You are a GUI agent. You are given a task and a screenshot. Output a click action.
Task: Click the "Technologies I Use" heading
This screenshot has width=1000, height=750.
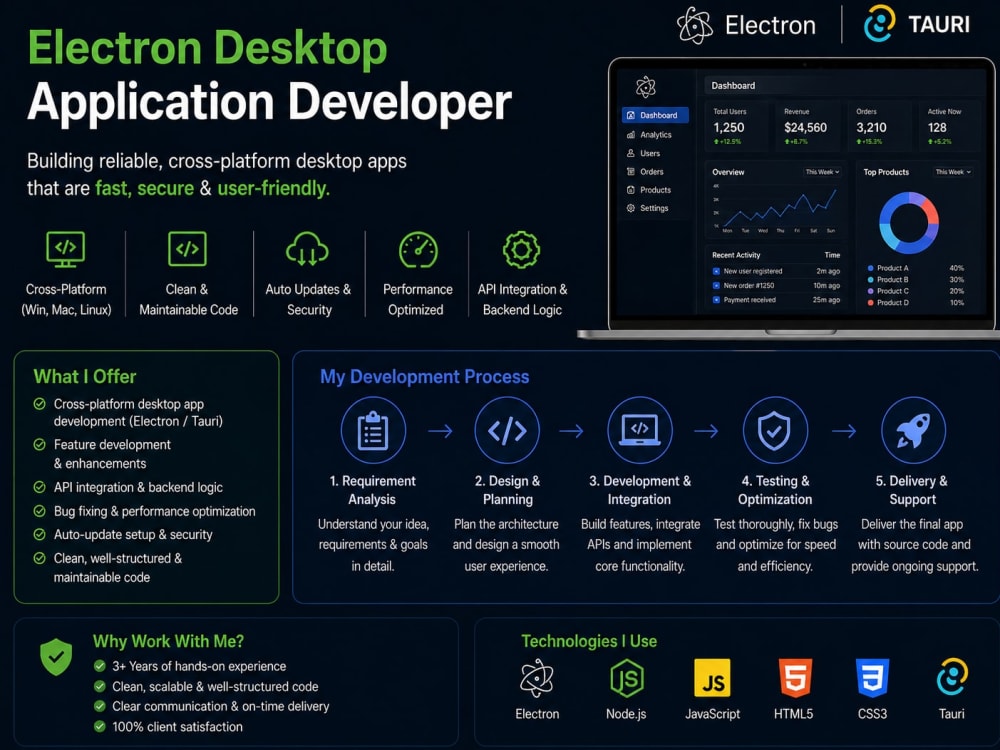(589, 641)
